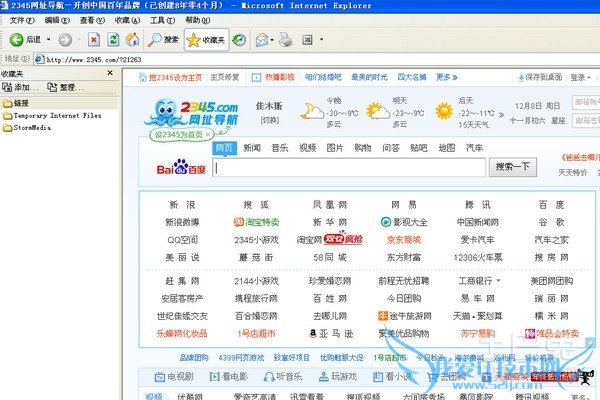Click the Baidu logo beside search box
This screenshot has width=600, height=400.
[x=181, y=167]
